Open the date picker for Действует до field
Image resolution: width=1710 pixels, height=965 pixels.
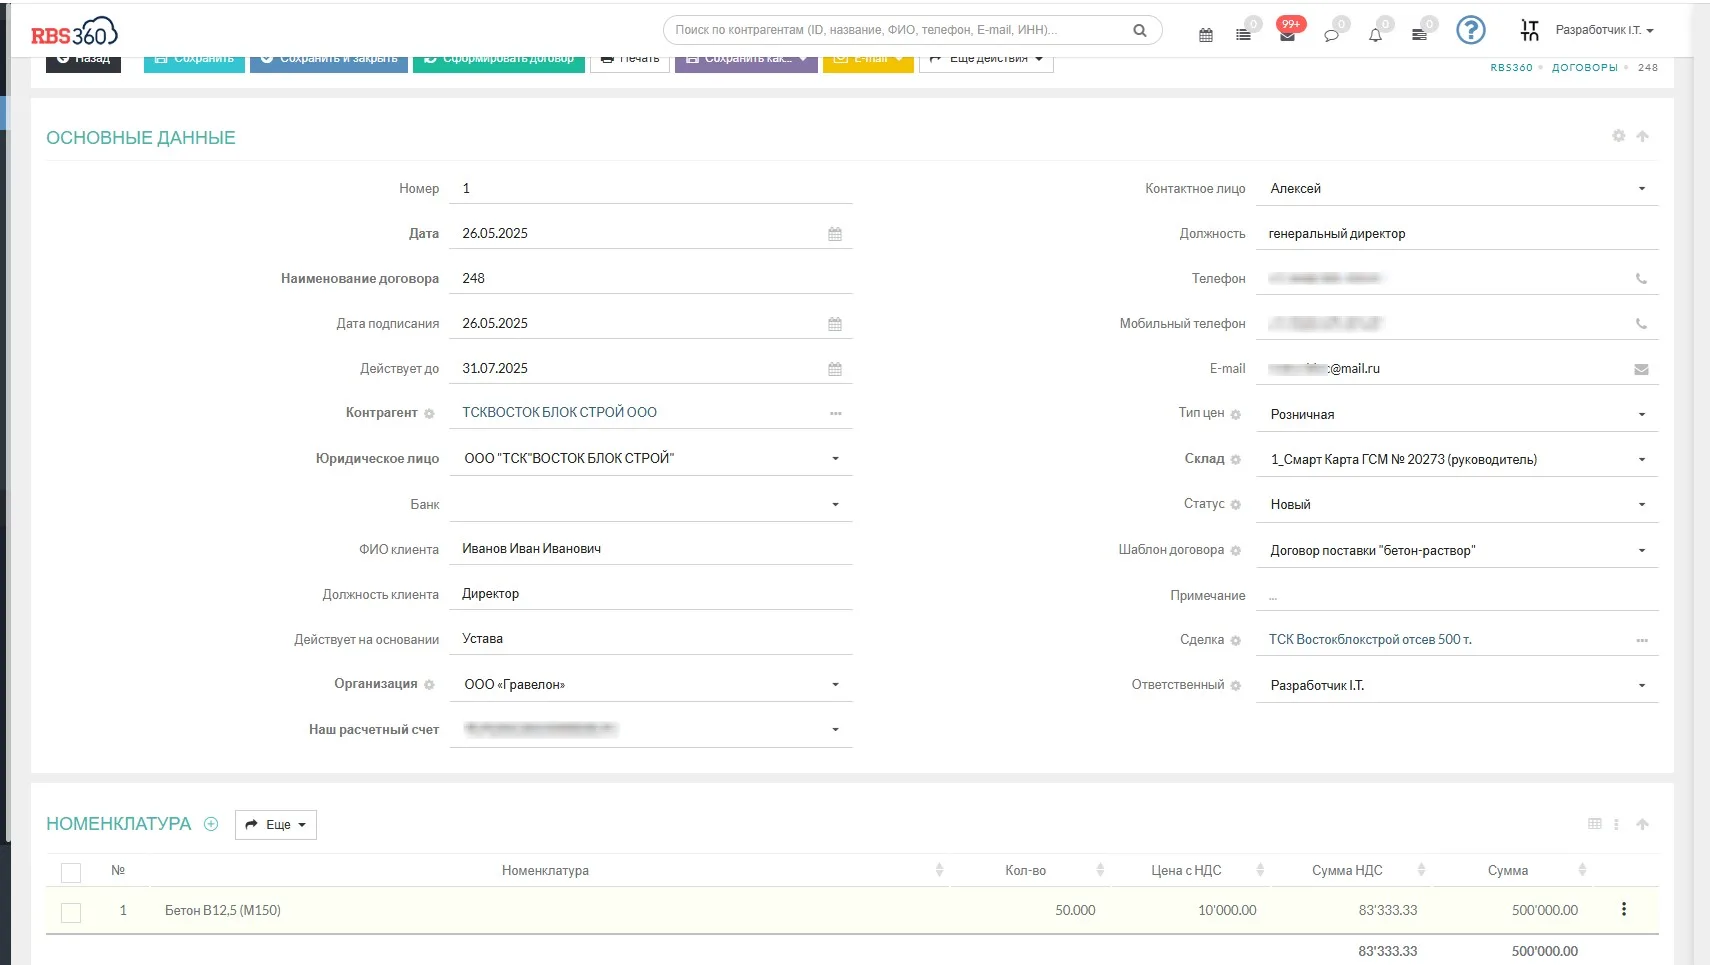835,369
